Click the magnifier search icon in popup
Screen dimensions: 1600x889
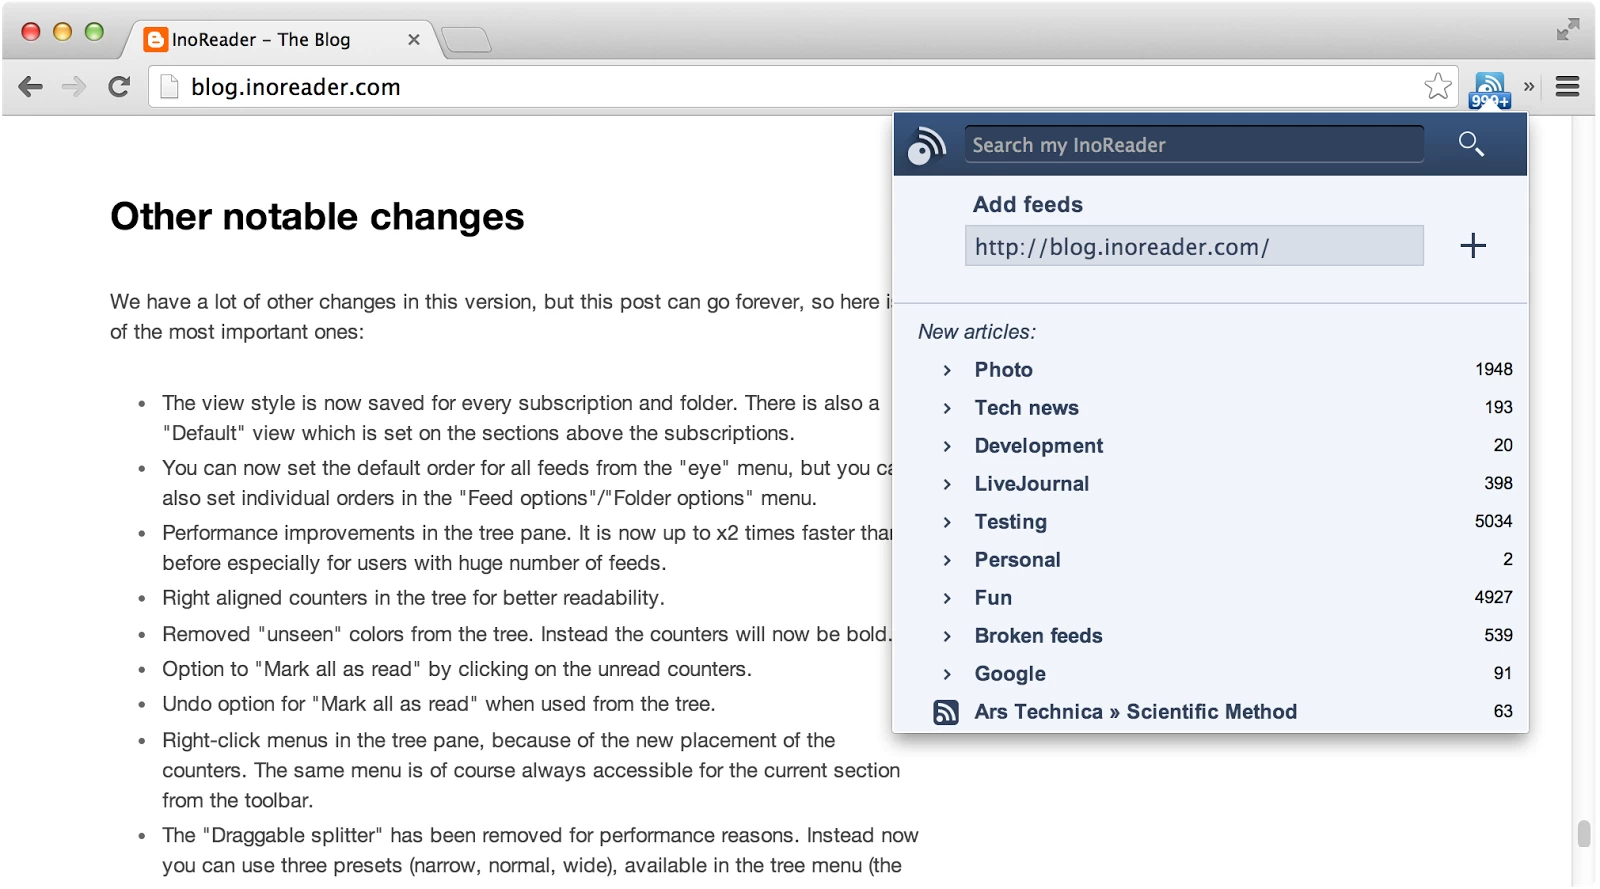pos(1471,144)
